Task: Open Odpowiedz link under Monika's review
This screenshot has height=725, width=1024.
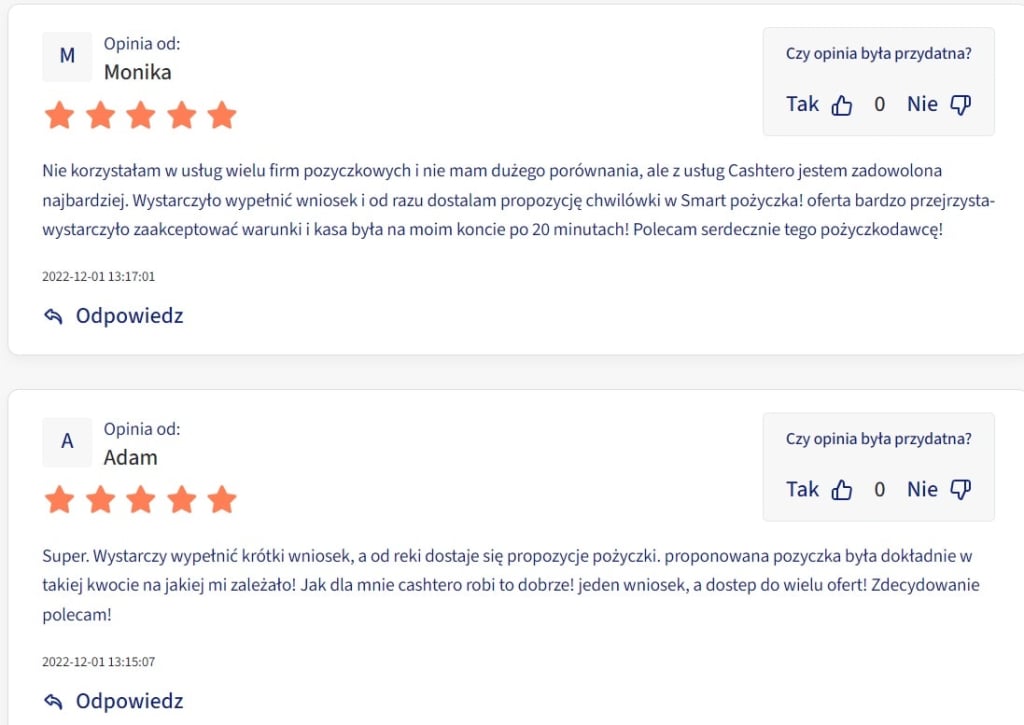Action: pyautogui.click(x=129, y=316)
